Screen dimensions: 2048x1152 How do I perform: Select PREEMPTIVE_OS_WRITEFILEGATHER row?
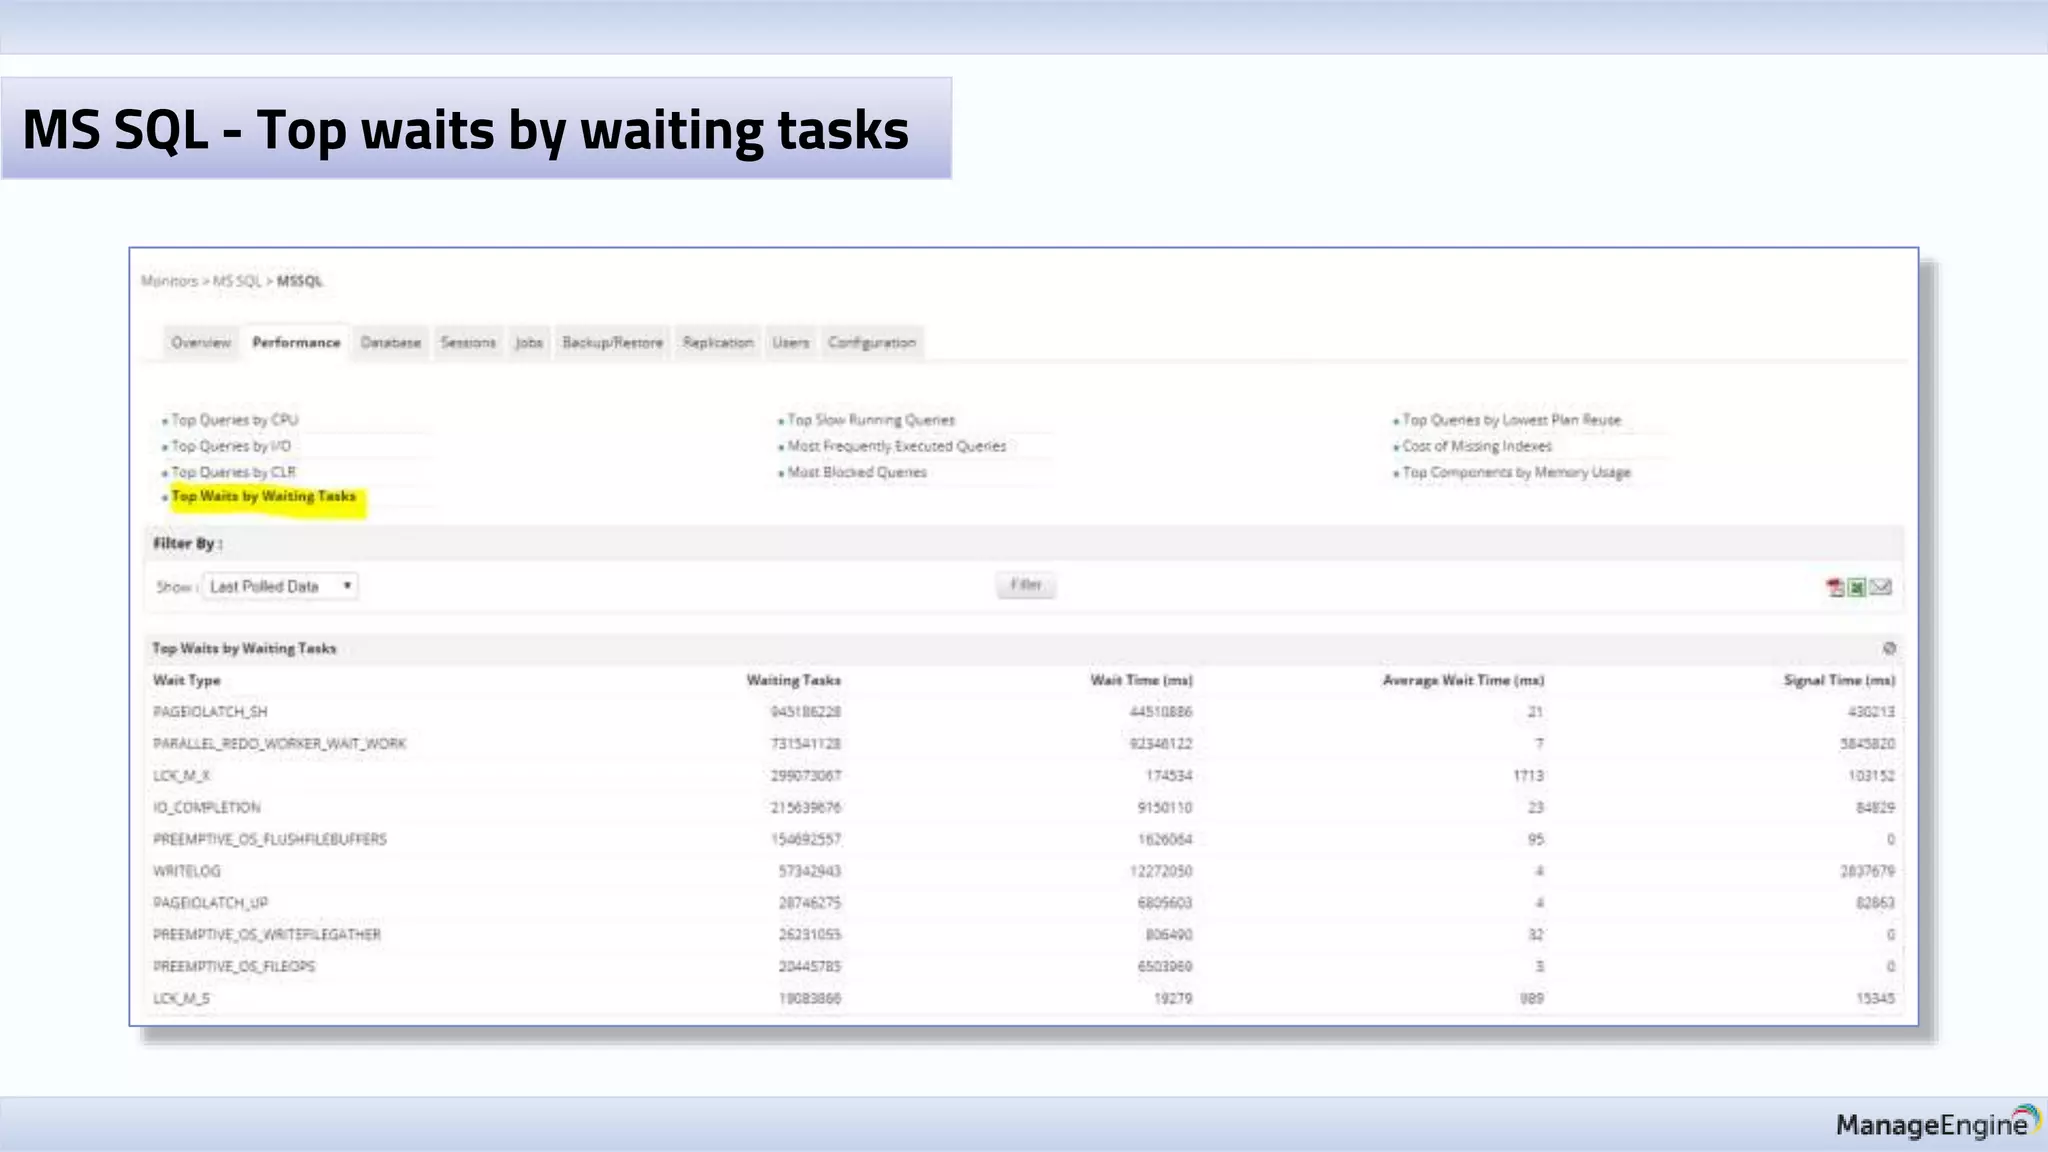(1024, 935)
